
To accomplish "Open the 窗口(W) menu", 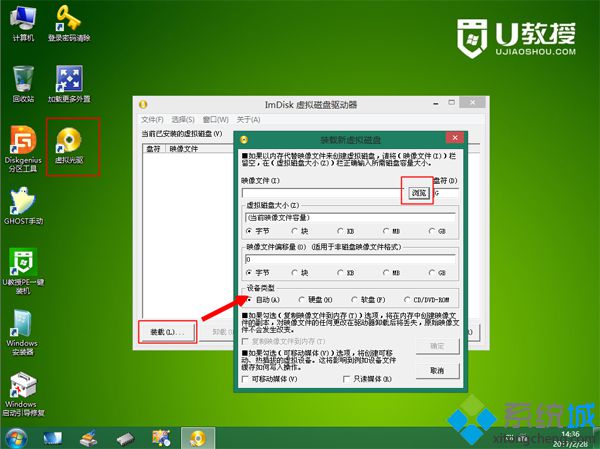I will click(x=215, y=120).
